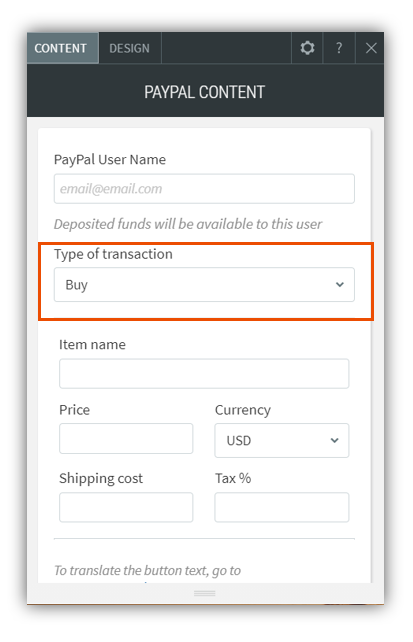Click the Tax % input box
The height and width of the screenshot is (642, 413).
282,507
